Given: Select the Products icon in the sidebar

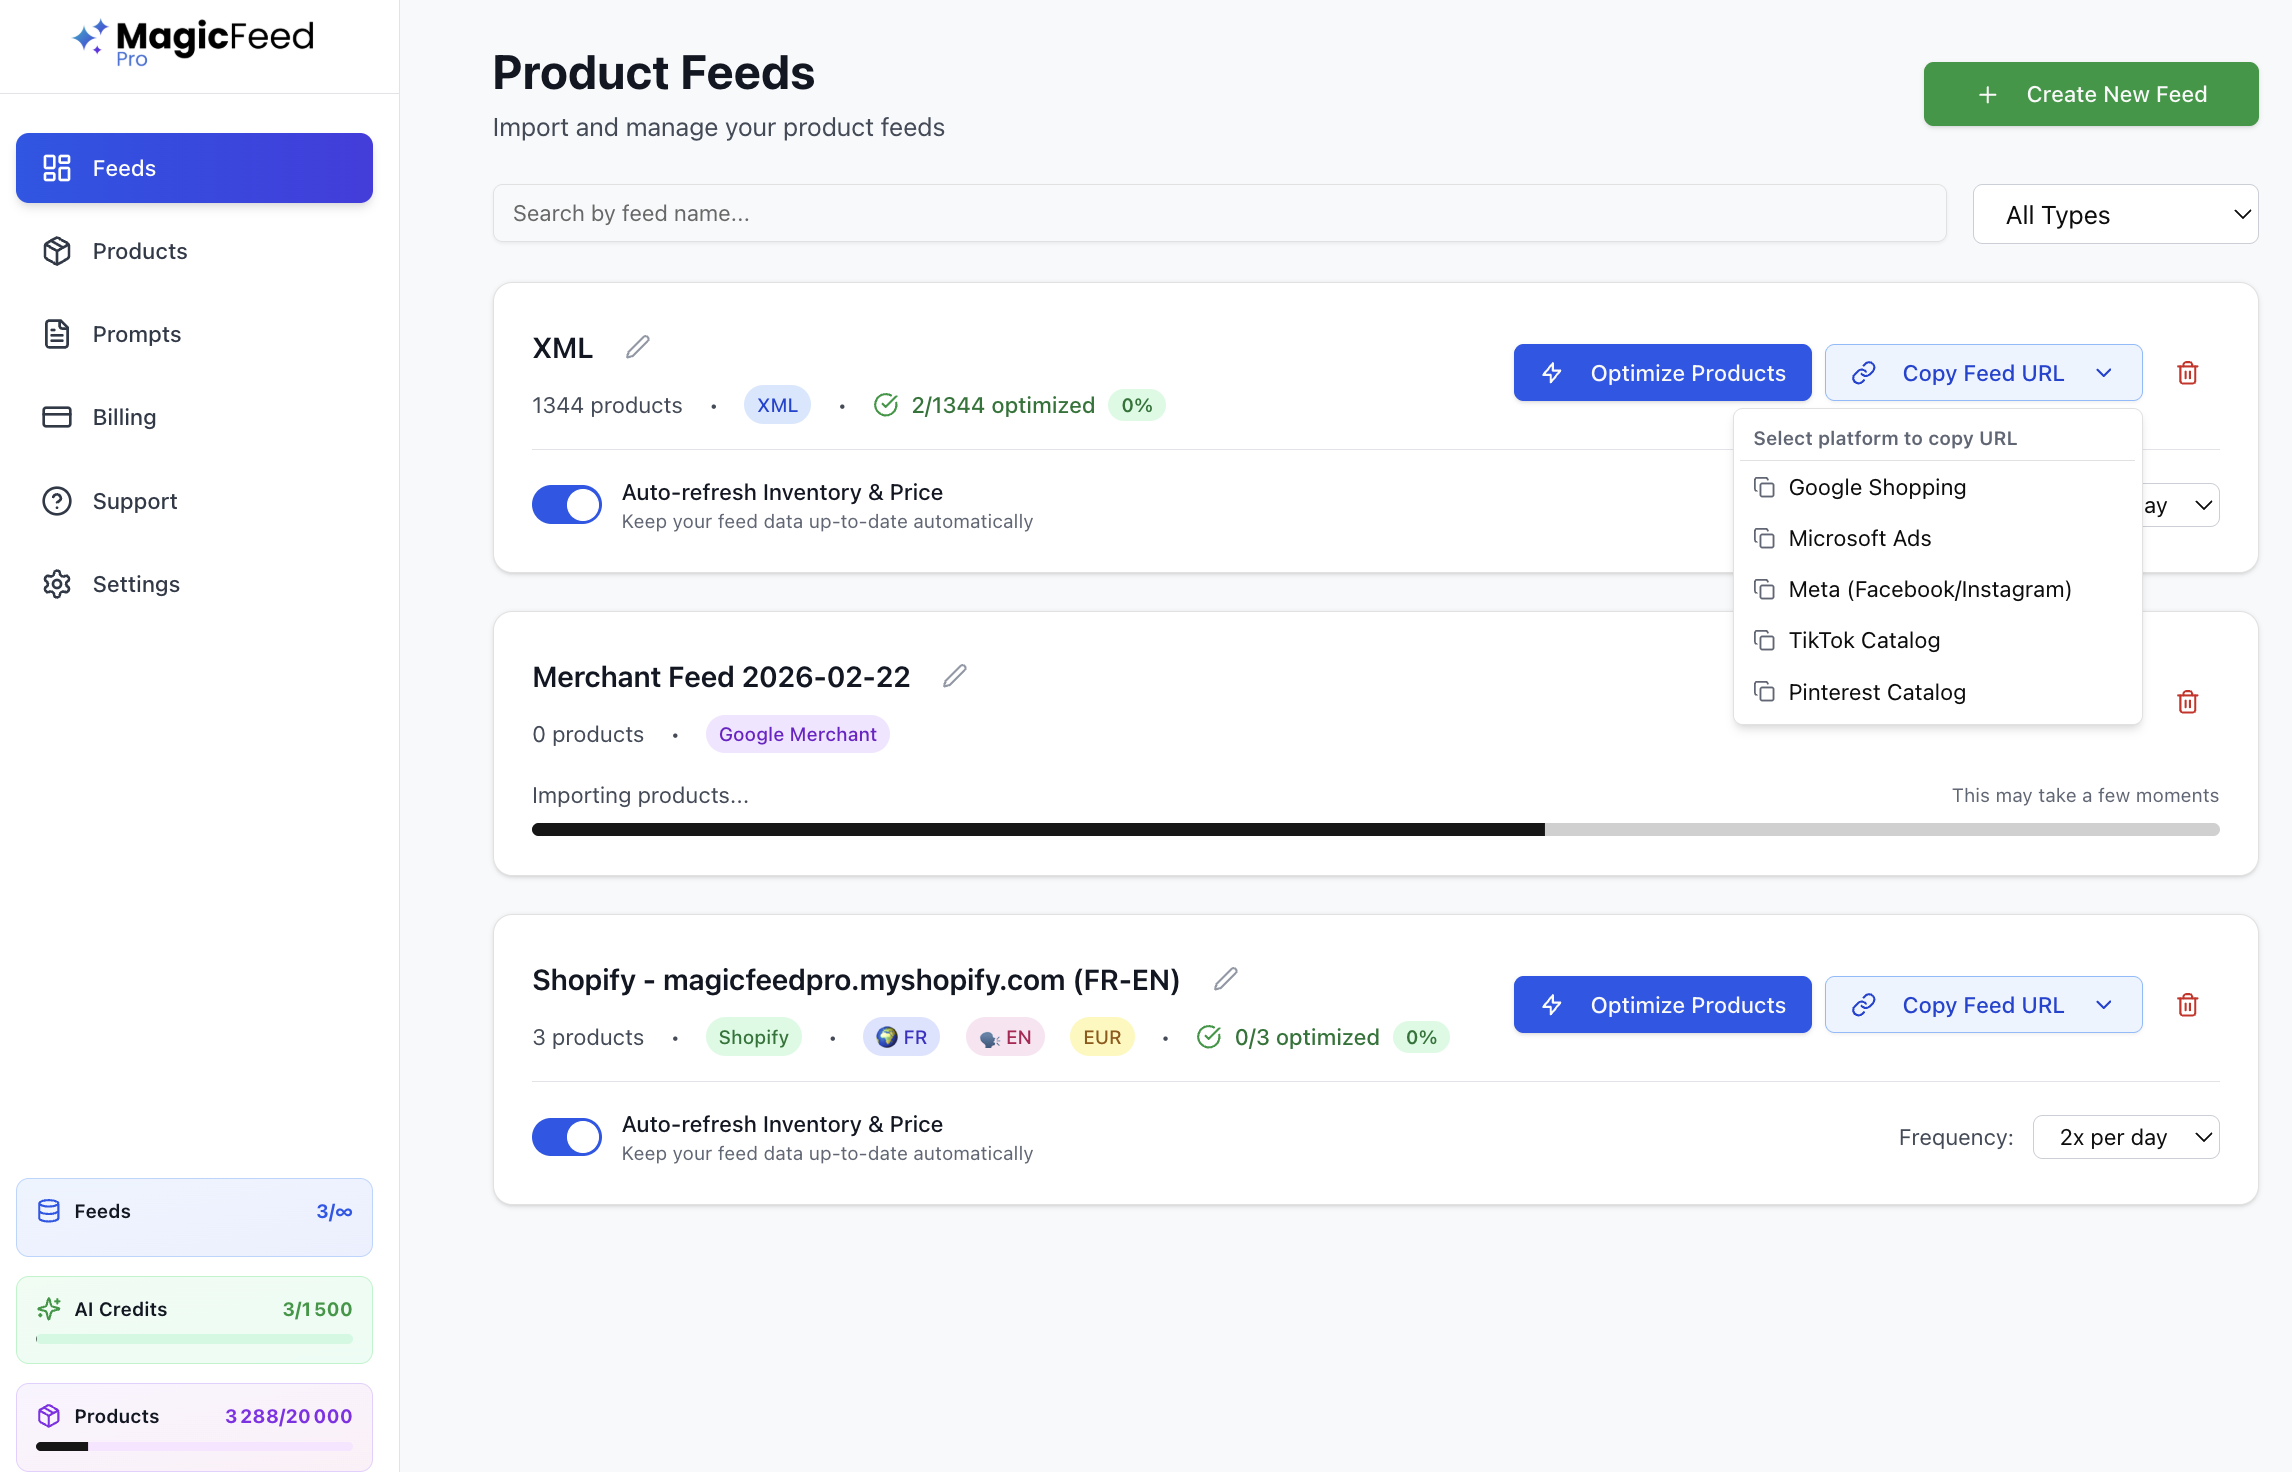Looking at the screenshot, I should [57, 251].
